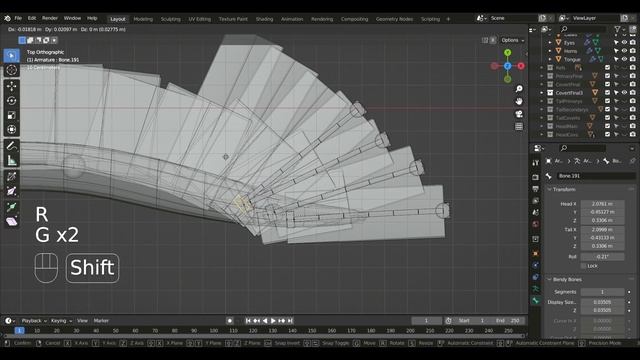Screen dimensions: 640x360
Task: Expand the CovertFinal3 collection
Action: coord(542,93)
